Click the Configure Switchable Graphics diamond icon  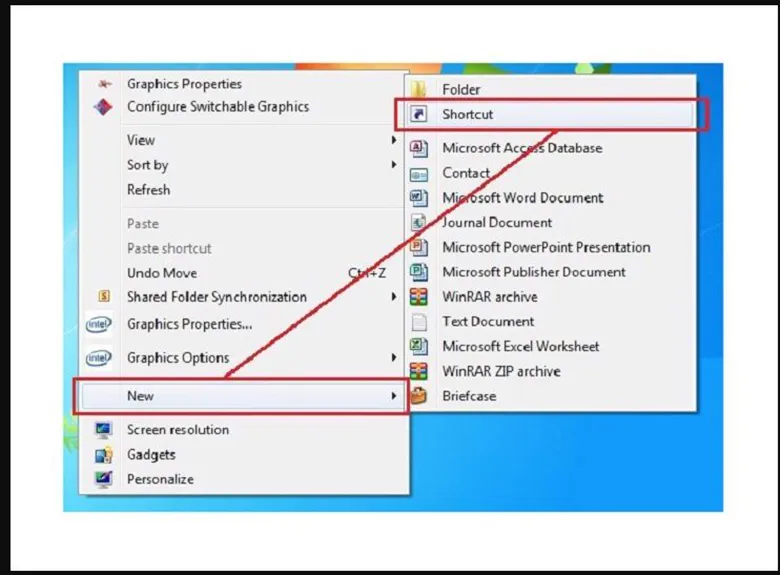[103, 107]
